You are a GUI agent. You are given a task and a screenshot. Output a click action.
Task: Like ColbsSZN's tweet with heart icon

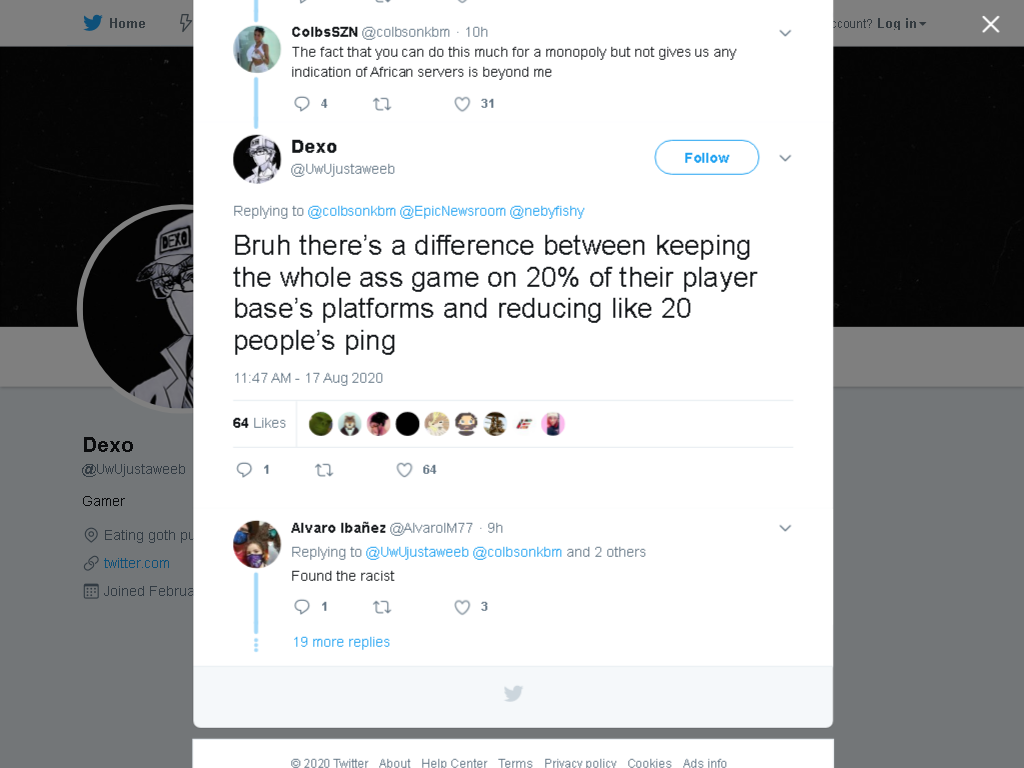[x=462, y=104]
